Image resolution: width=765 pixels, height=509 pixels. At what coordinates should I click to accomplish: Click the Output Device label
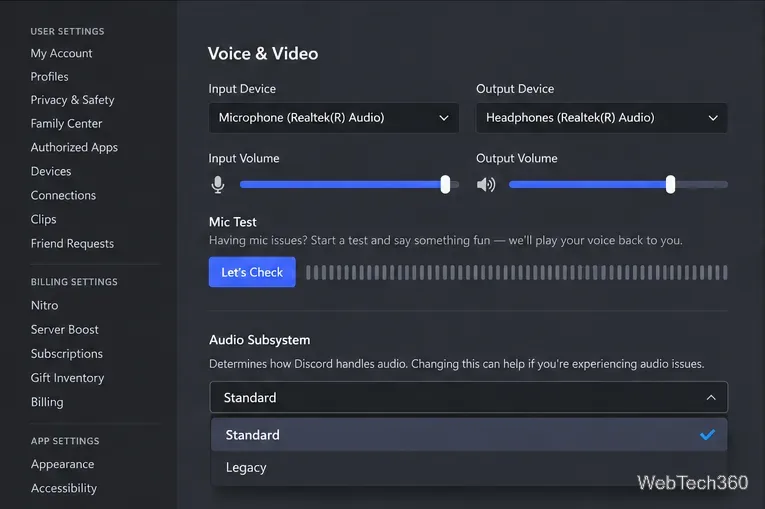(515, 89)
